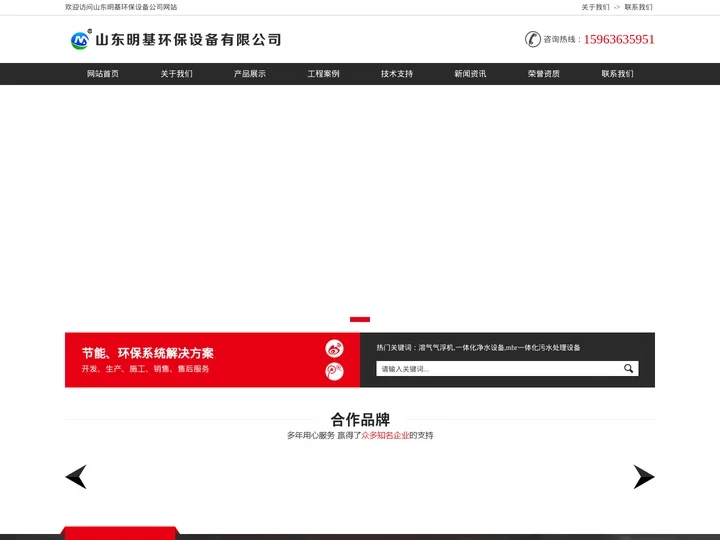
Task: Open 联系我们 in main navigation bar
Action: (617, 74)
